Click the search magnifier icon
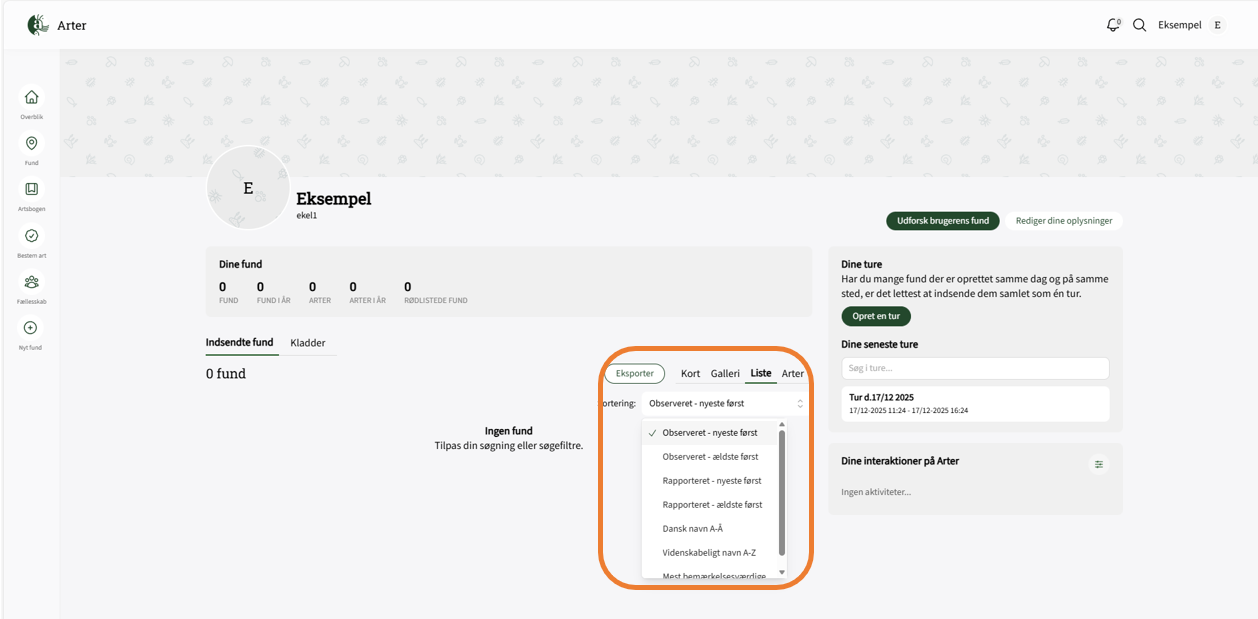The height and width of the screenshot is (619, 1258). (x=1139, y=25)
